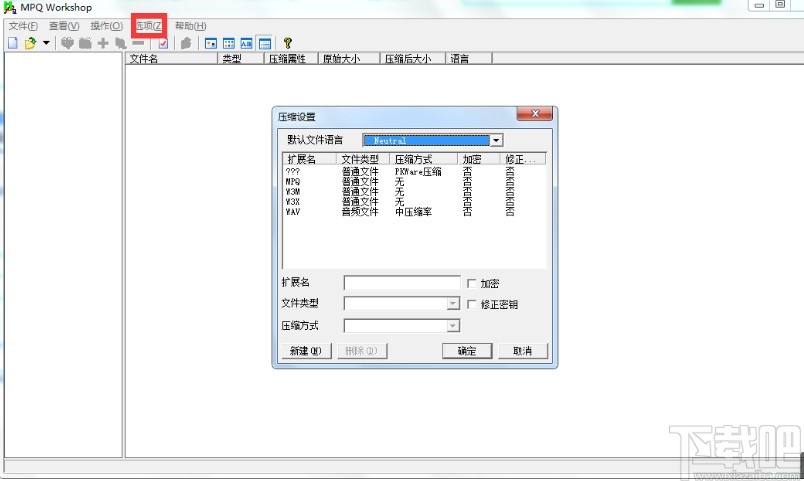Click the greyed rename file icon after plus
This screenshot has height=481, width=804.
[120, 43]
